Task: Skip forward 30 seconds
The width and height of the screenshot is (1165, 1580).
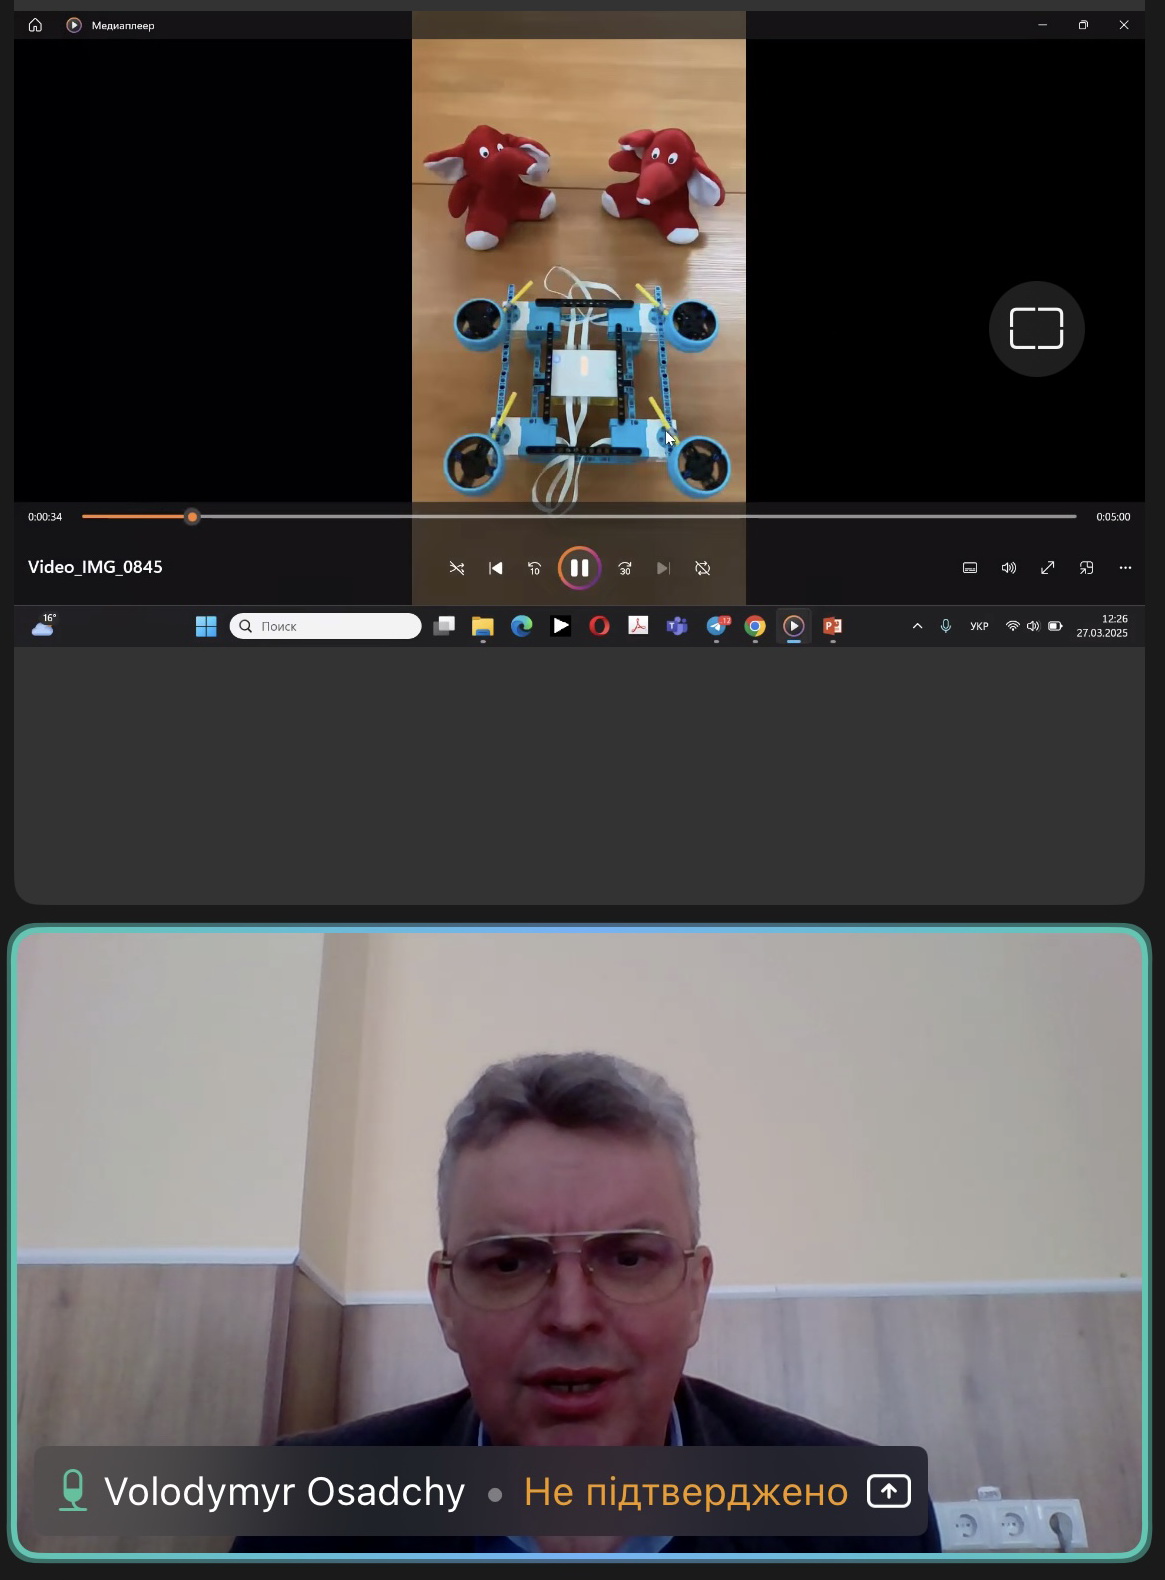Action: pyautogui.click(x=625, y=568)
